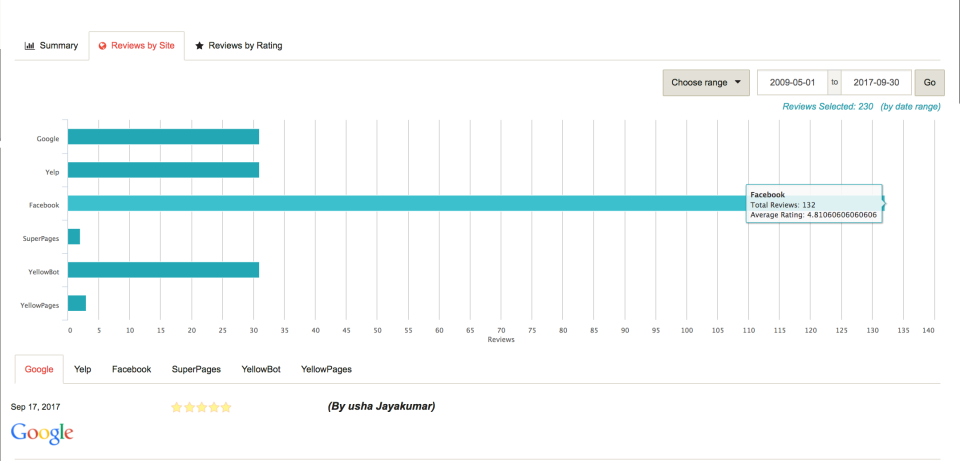
Task: Select the YellowBot reviews tab
Action: coord(261,369)
